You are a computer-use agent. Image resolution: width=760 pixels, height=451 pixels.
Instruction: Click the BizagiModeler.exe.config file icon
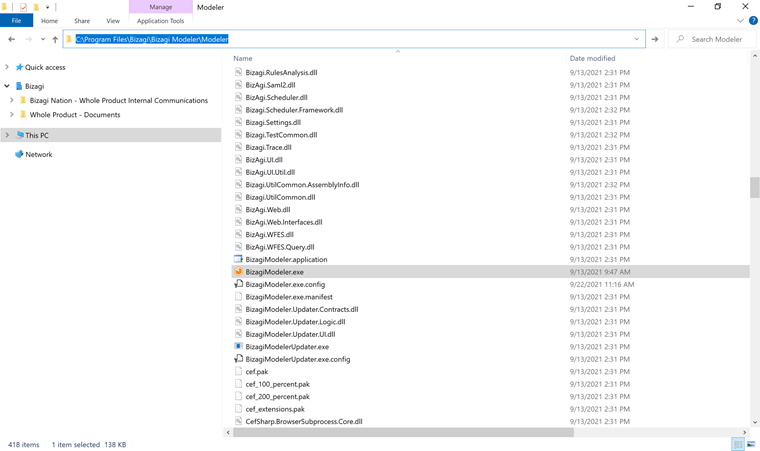[238, 284]
